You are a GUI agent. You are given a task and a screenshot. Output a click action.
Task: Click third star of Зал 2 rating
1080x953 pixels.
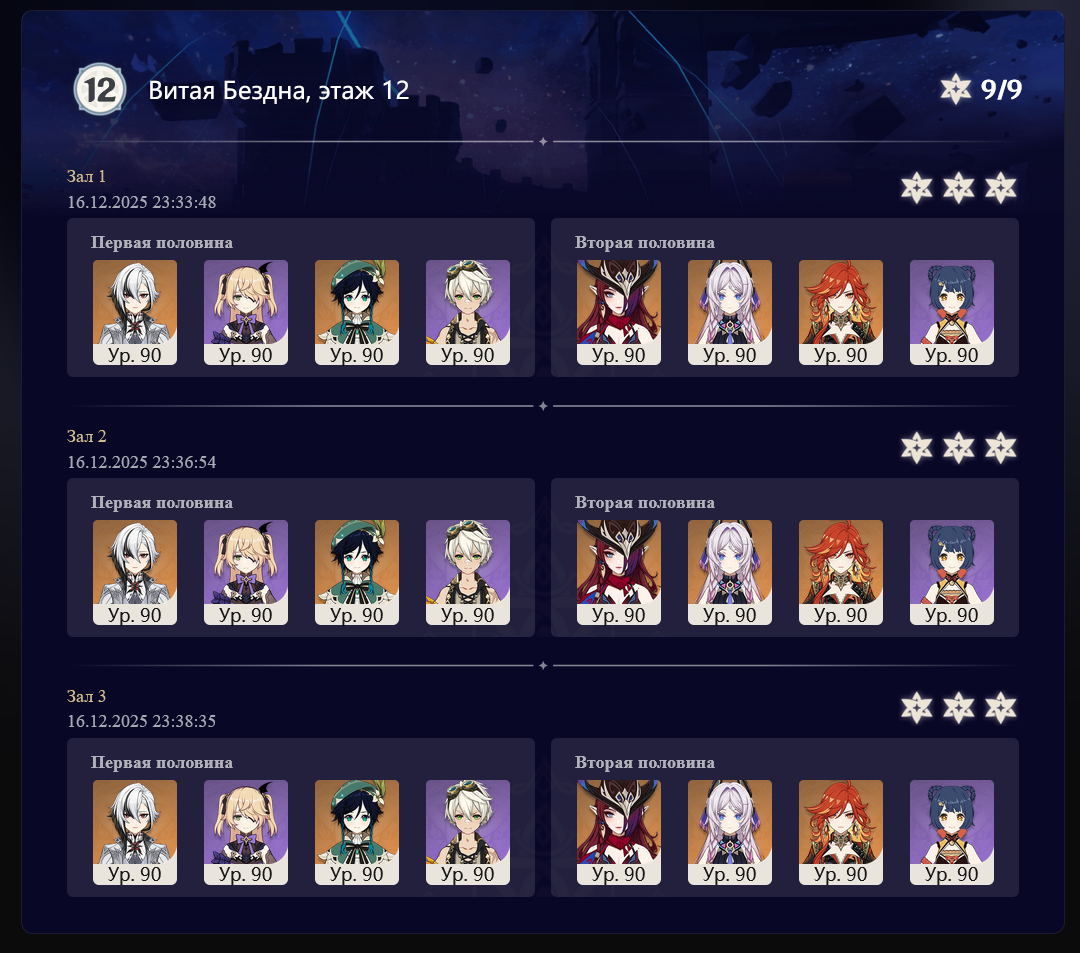click(1000, 448)
